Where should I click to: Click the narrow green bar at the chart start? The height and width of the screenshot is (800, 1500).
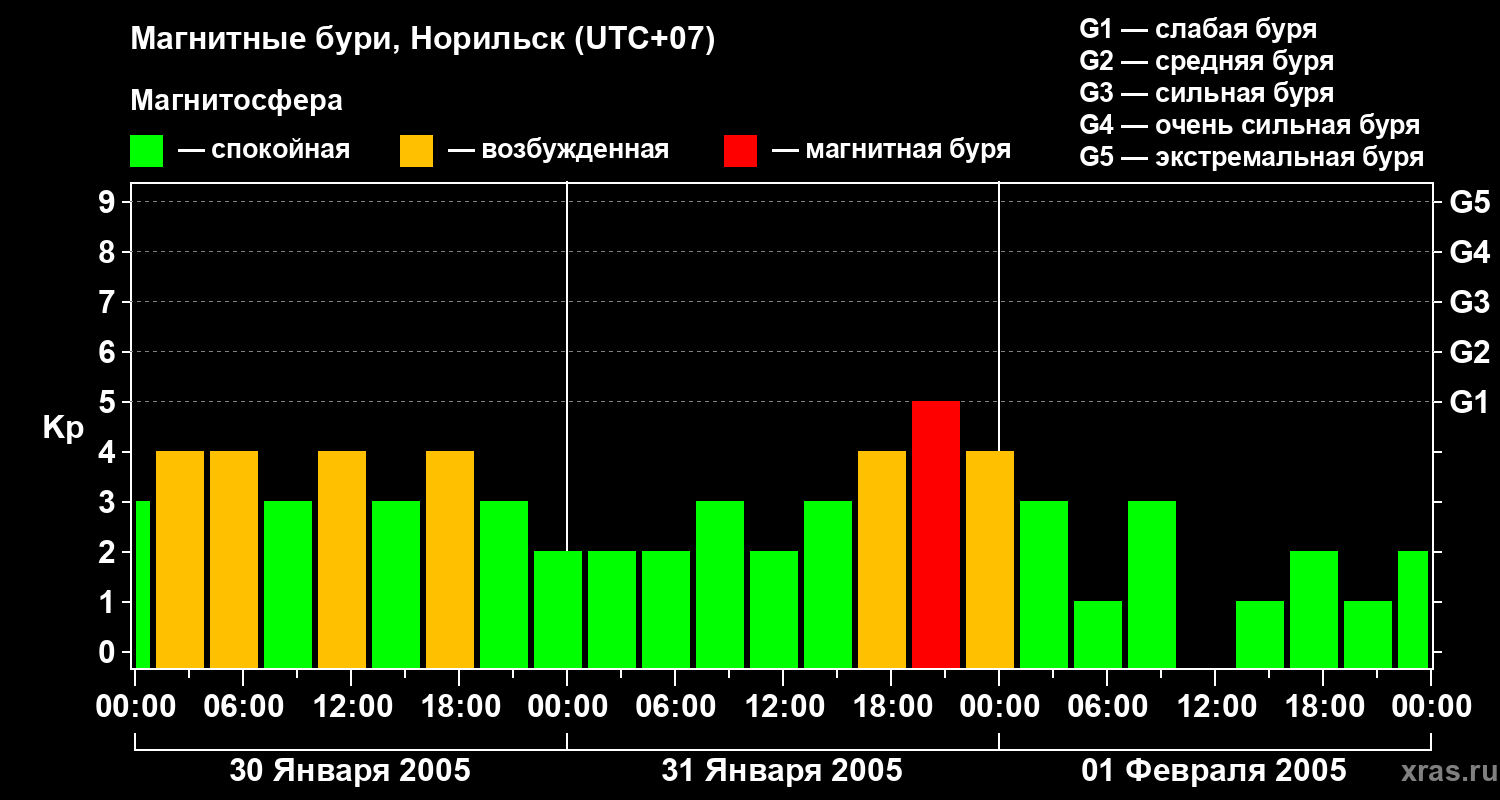click(x=142, y=584)
